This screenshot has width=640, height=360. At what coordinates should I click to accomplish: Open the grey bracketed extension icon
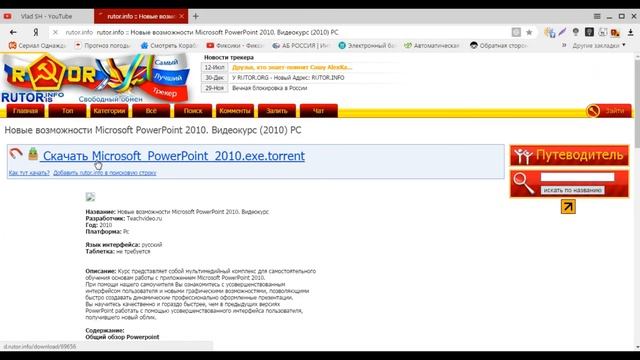(602, 32)
